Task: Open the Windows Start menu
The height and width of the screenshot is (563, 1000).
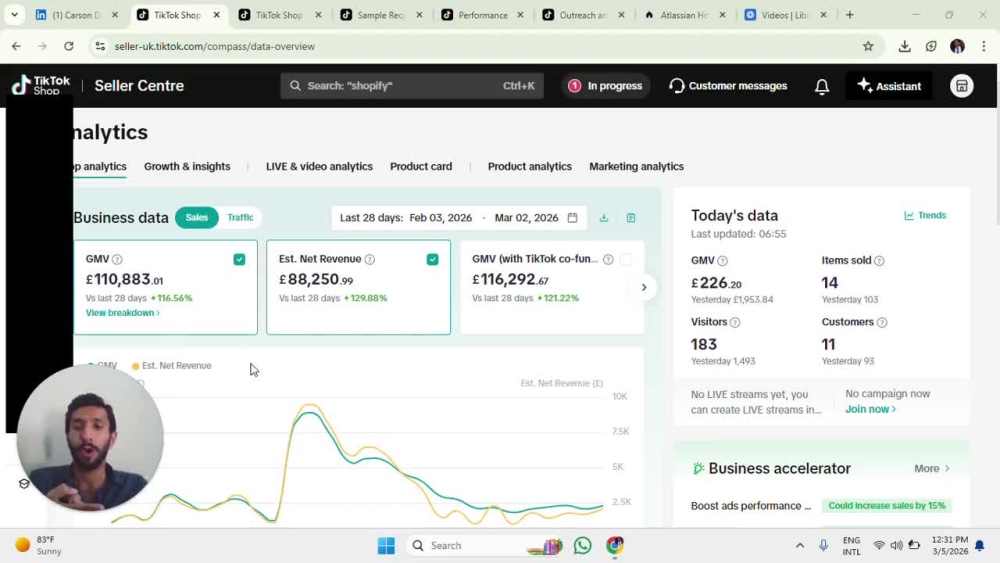Action: [x=386, y=546]
